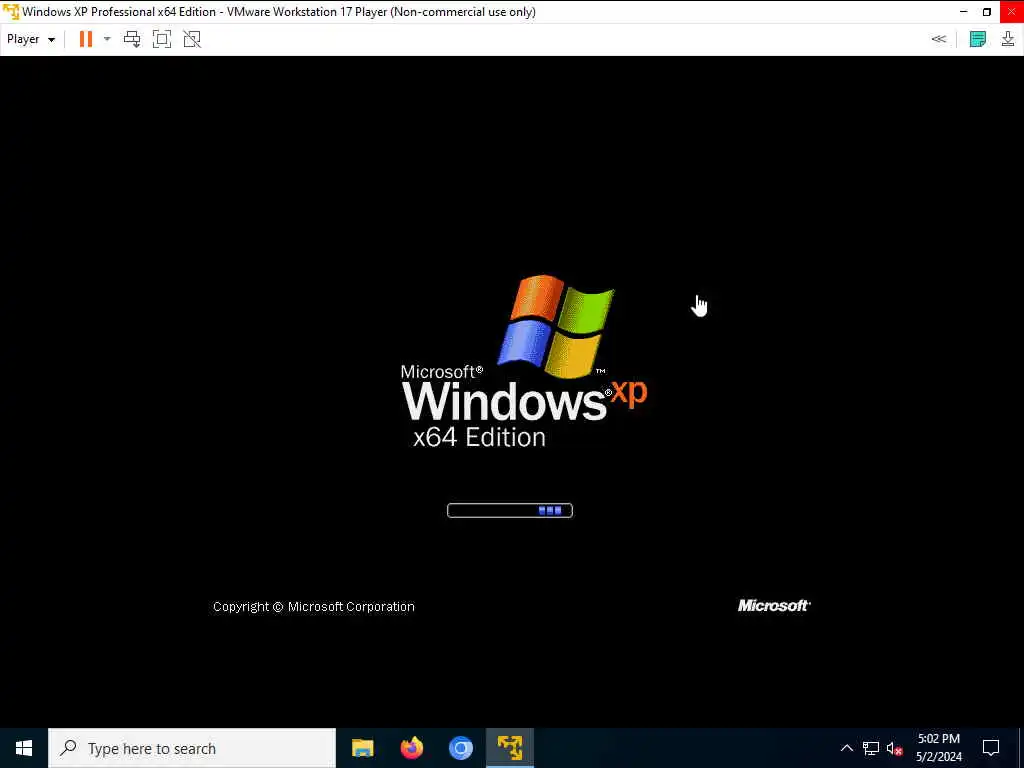Screen dimensions: 1024x768
Task: Open the notification center
Action: [991, 748]
